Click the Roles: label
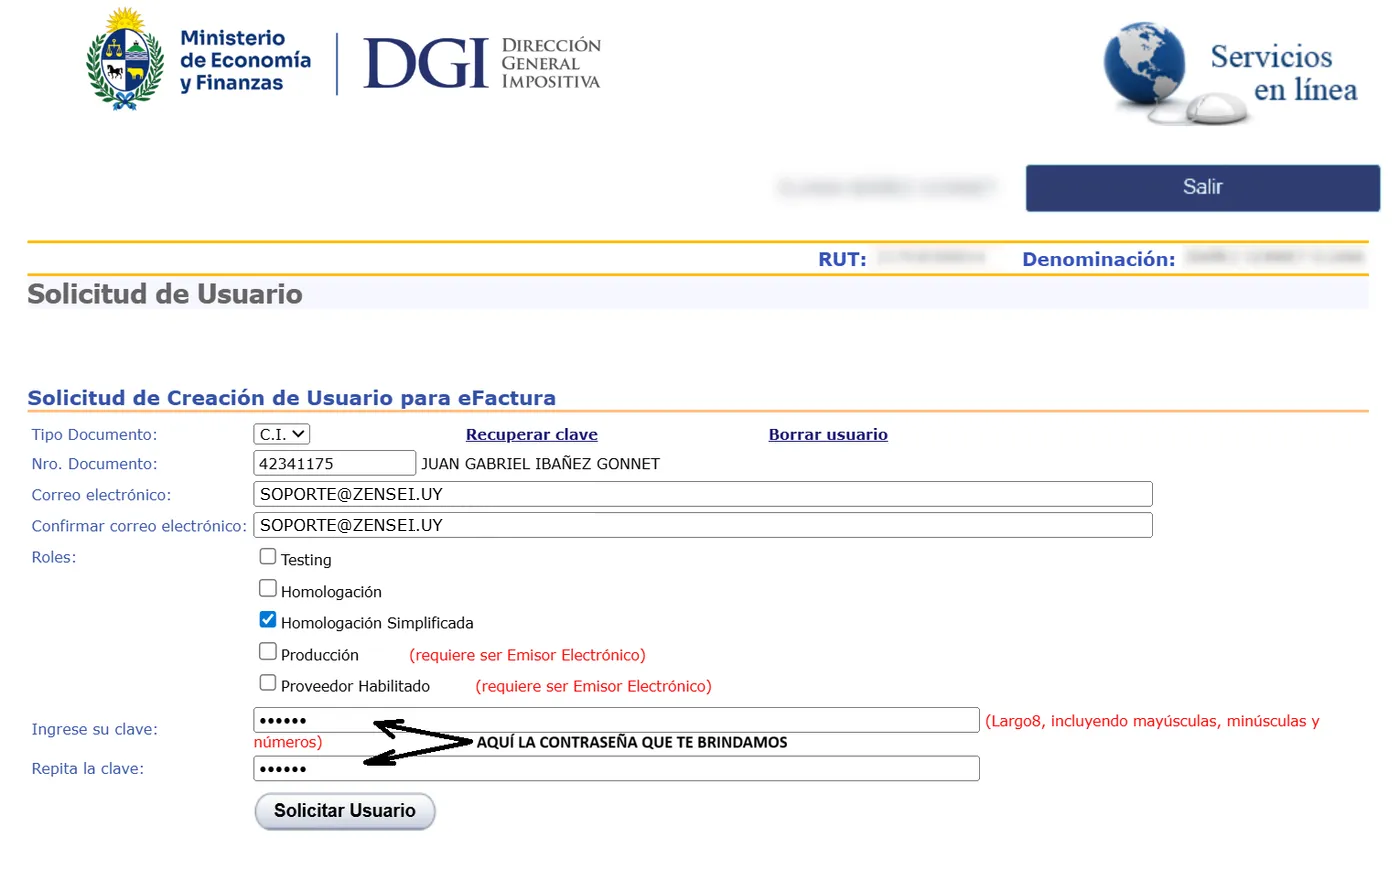Image resolution: width=1400 pixels, height=878 pixels. [x=54, y=557]
